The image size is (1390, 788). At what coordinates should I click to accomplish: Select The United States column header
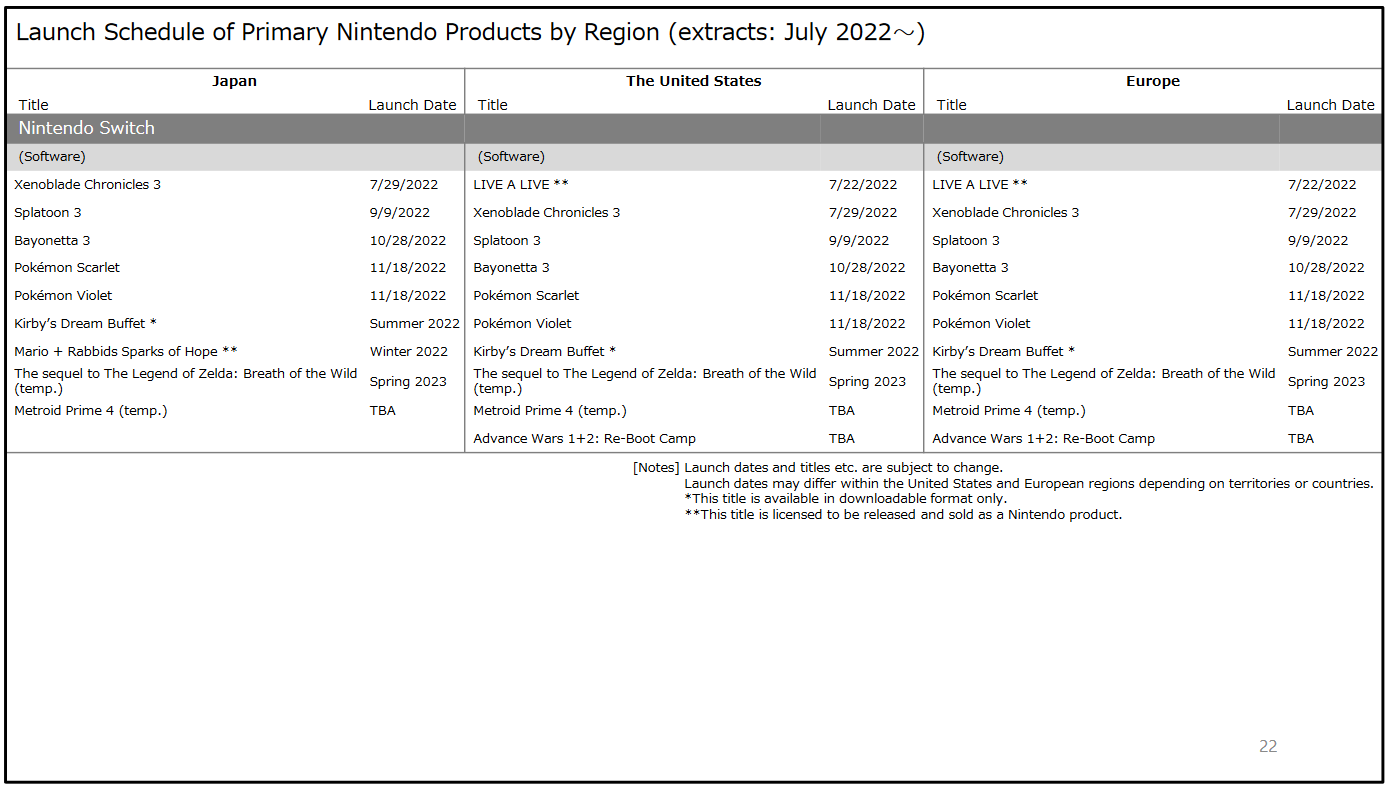(693, 81)
